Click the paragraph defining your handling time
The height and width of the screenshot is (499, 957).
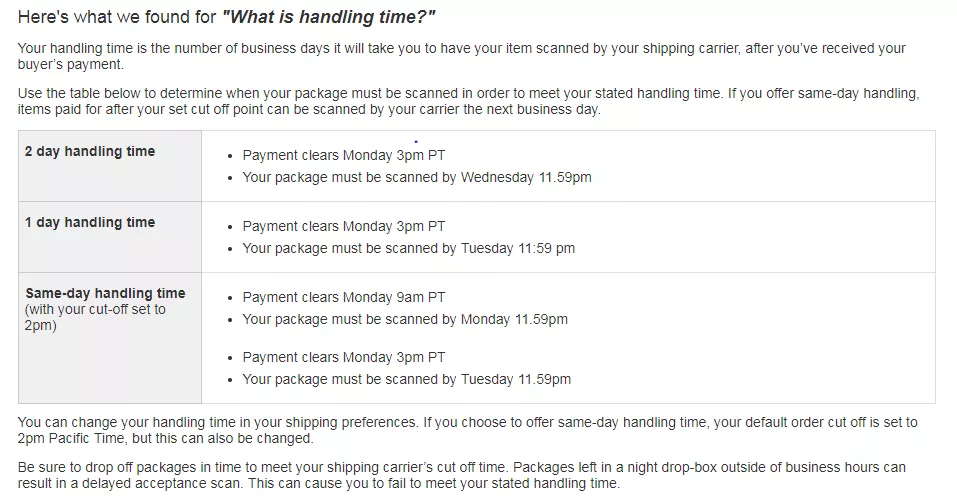pyautogui.click(x=460, y=56)
